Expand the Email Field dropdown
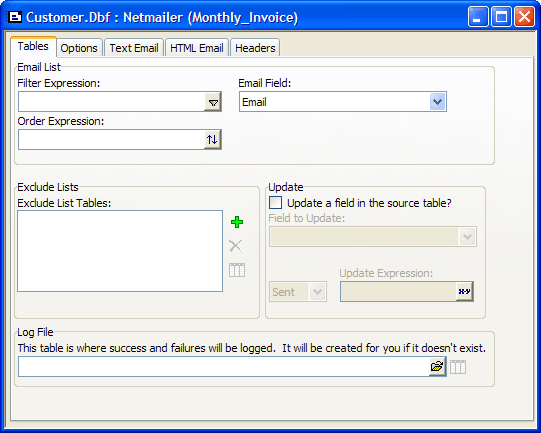This screenshot has height=433, width=541. (x=437, y=102)
